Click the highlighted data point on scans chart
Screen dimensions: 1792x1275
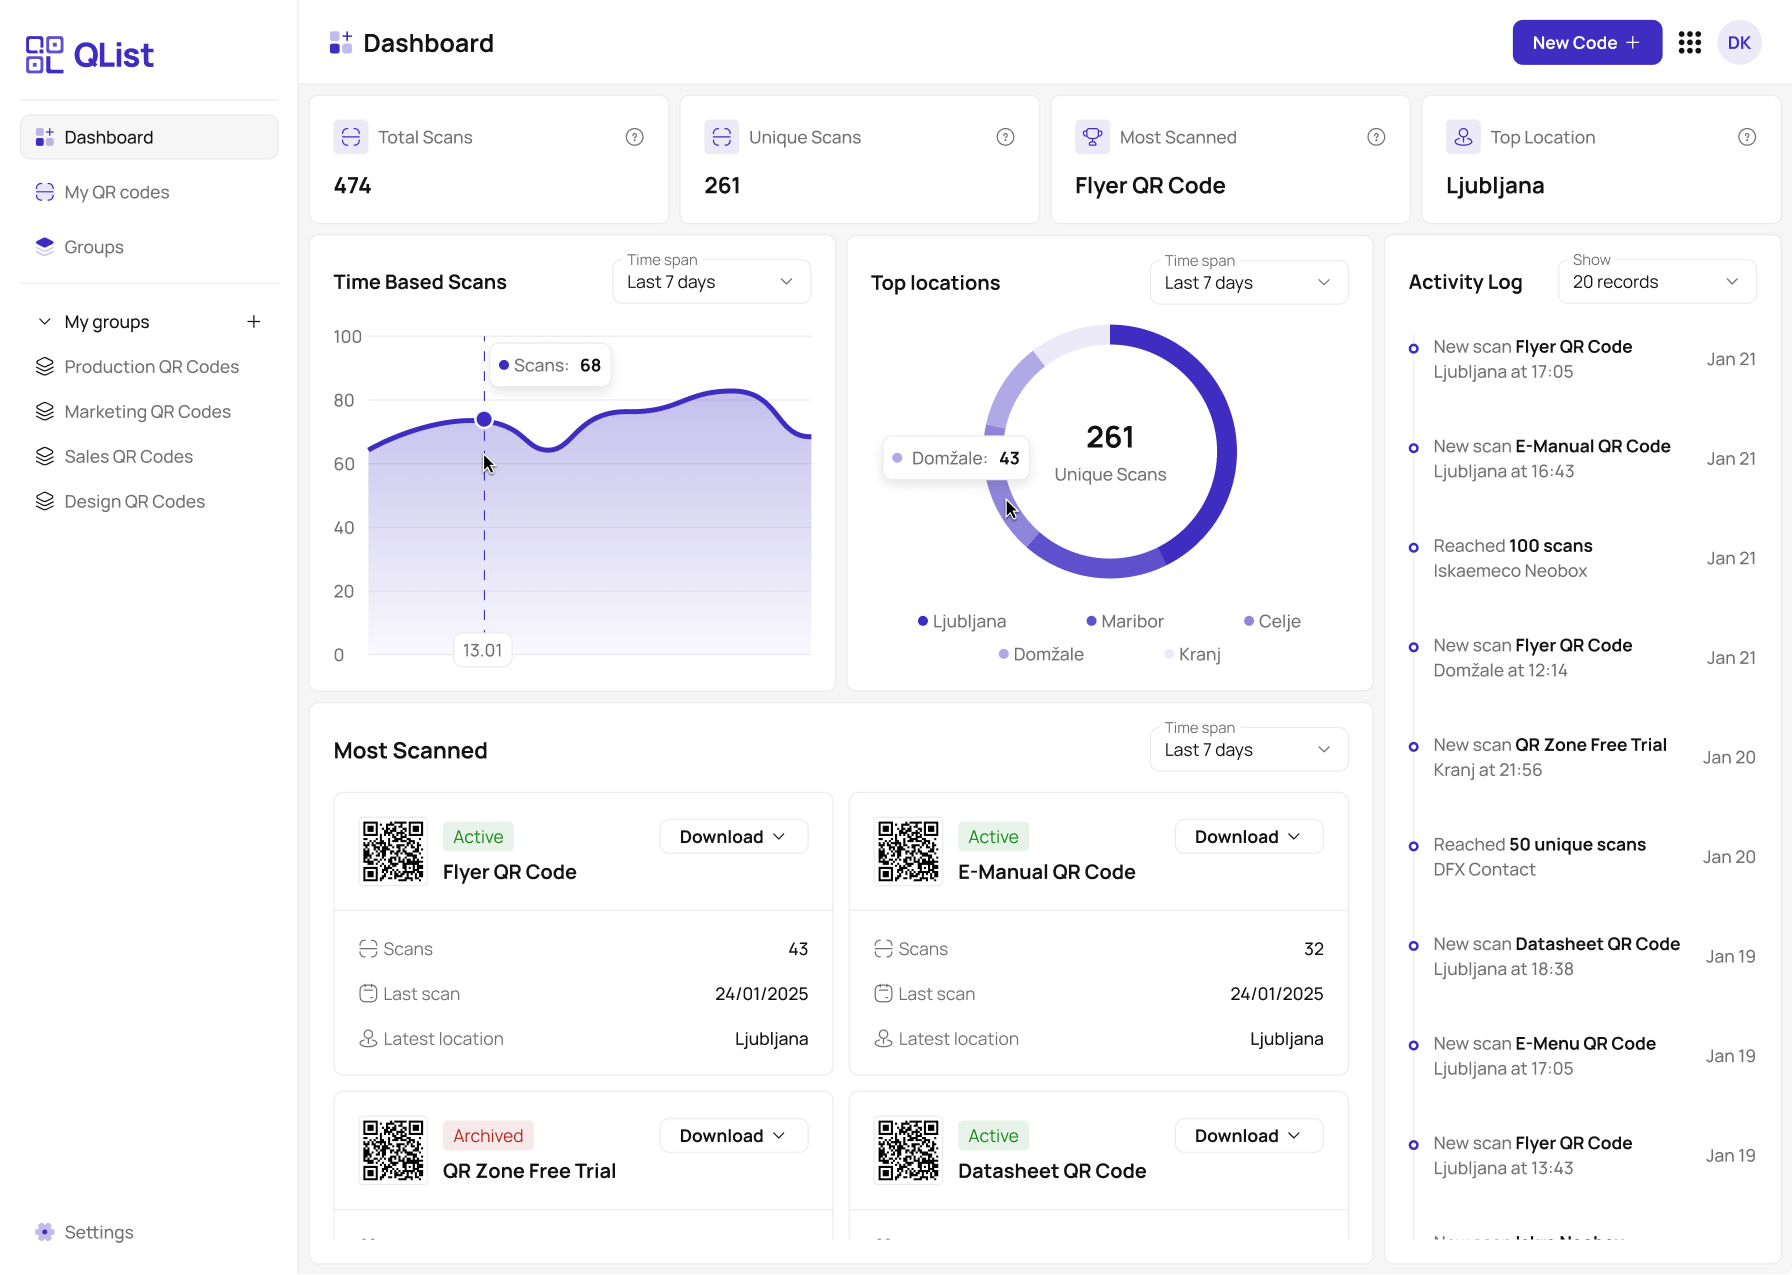point(484,420)
